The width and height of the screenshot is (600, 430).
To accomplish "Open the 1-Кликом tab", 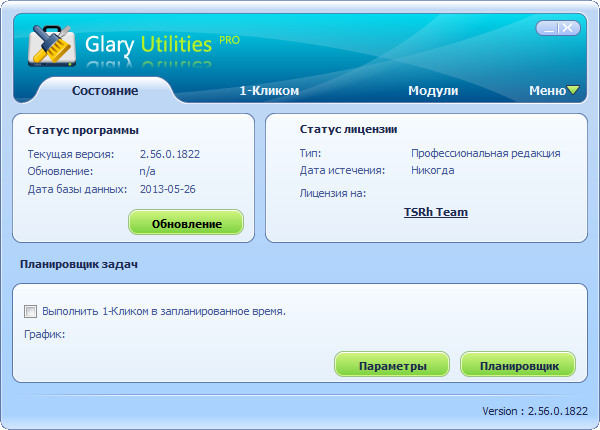I will [x=269, y=91].
